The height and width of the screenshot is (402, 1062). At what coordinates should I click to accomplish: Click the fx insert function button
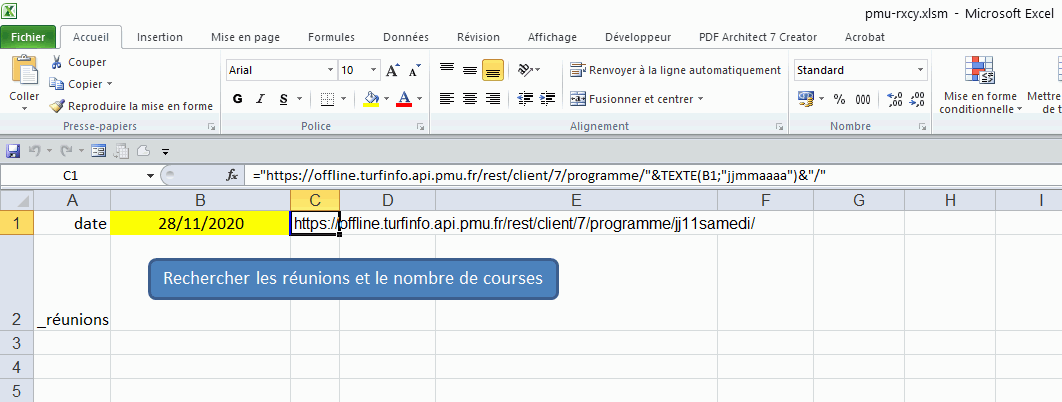232,175
